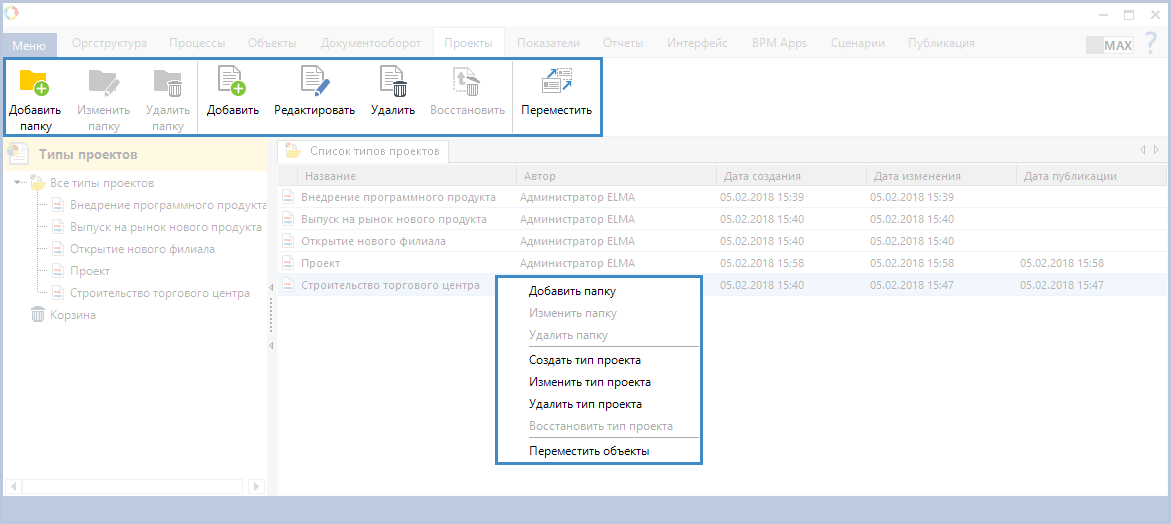Screen dimensions: 1171x524
Task: Click the tree horizontal scrollbar track
Action: coord(134,487)
